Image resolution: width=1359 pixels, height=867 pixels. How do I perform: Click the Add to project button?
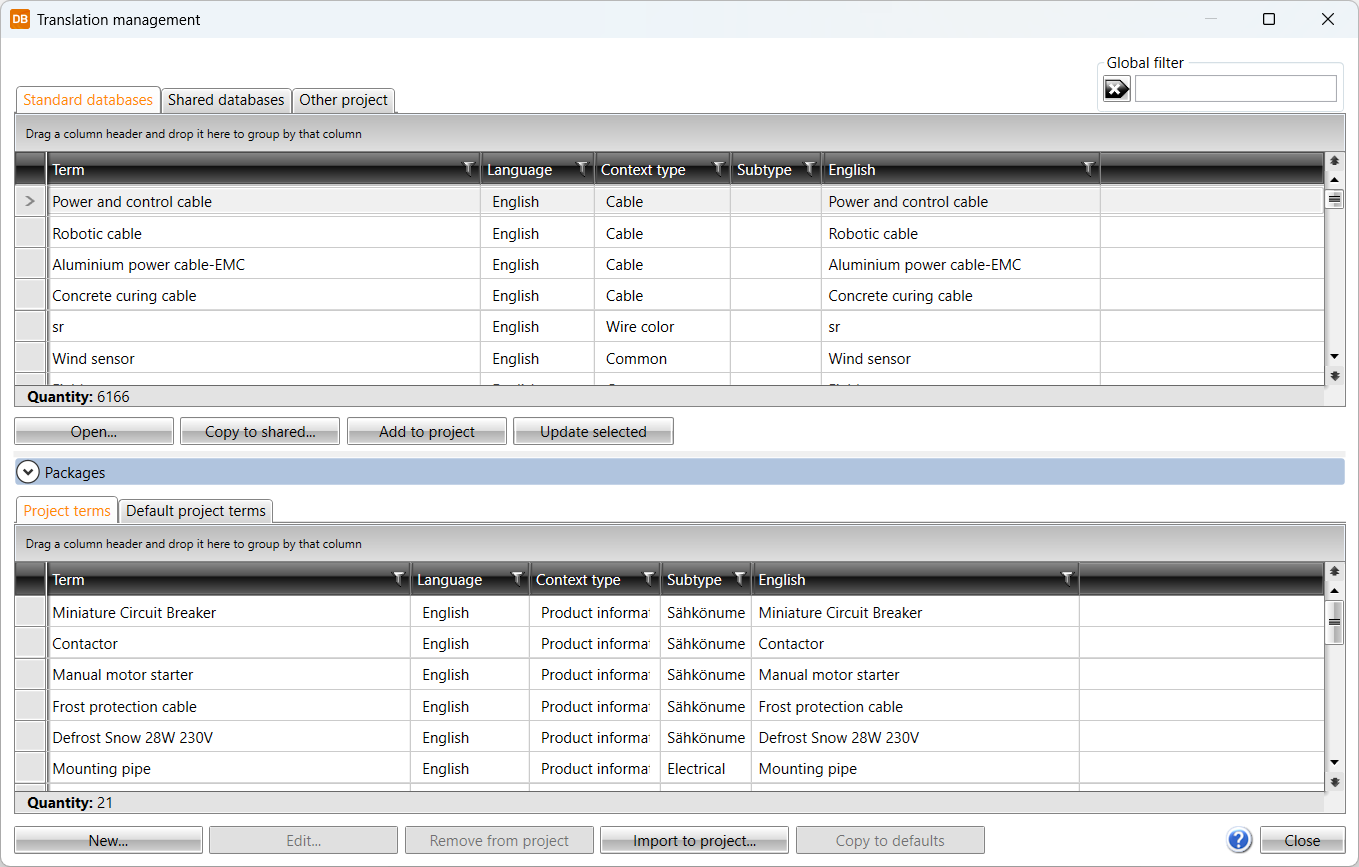tap(427, 432)
